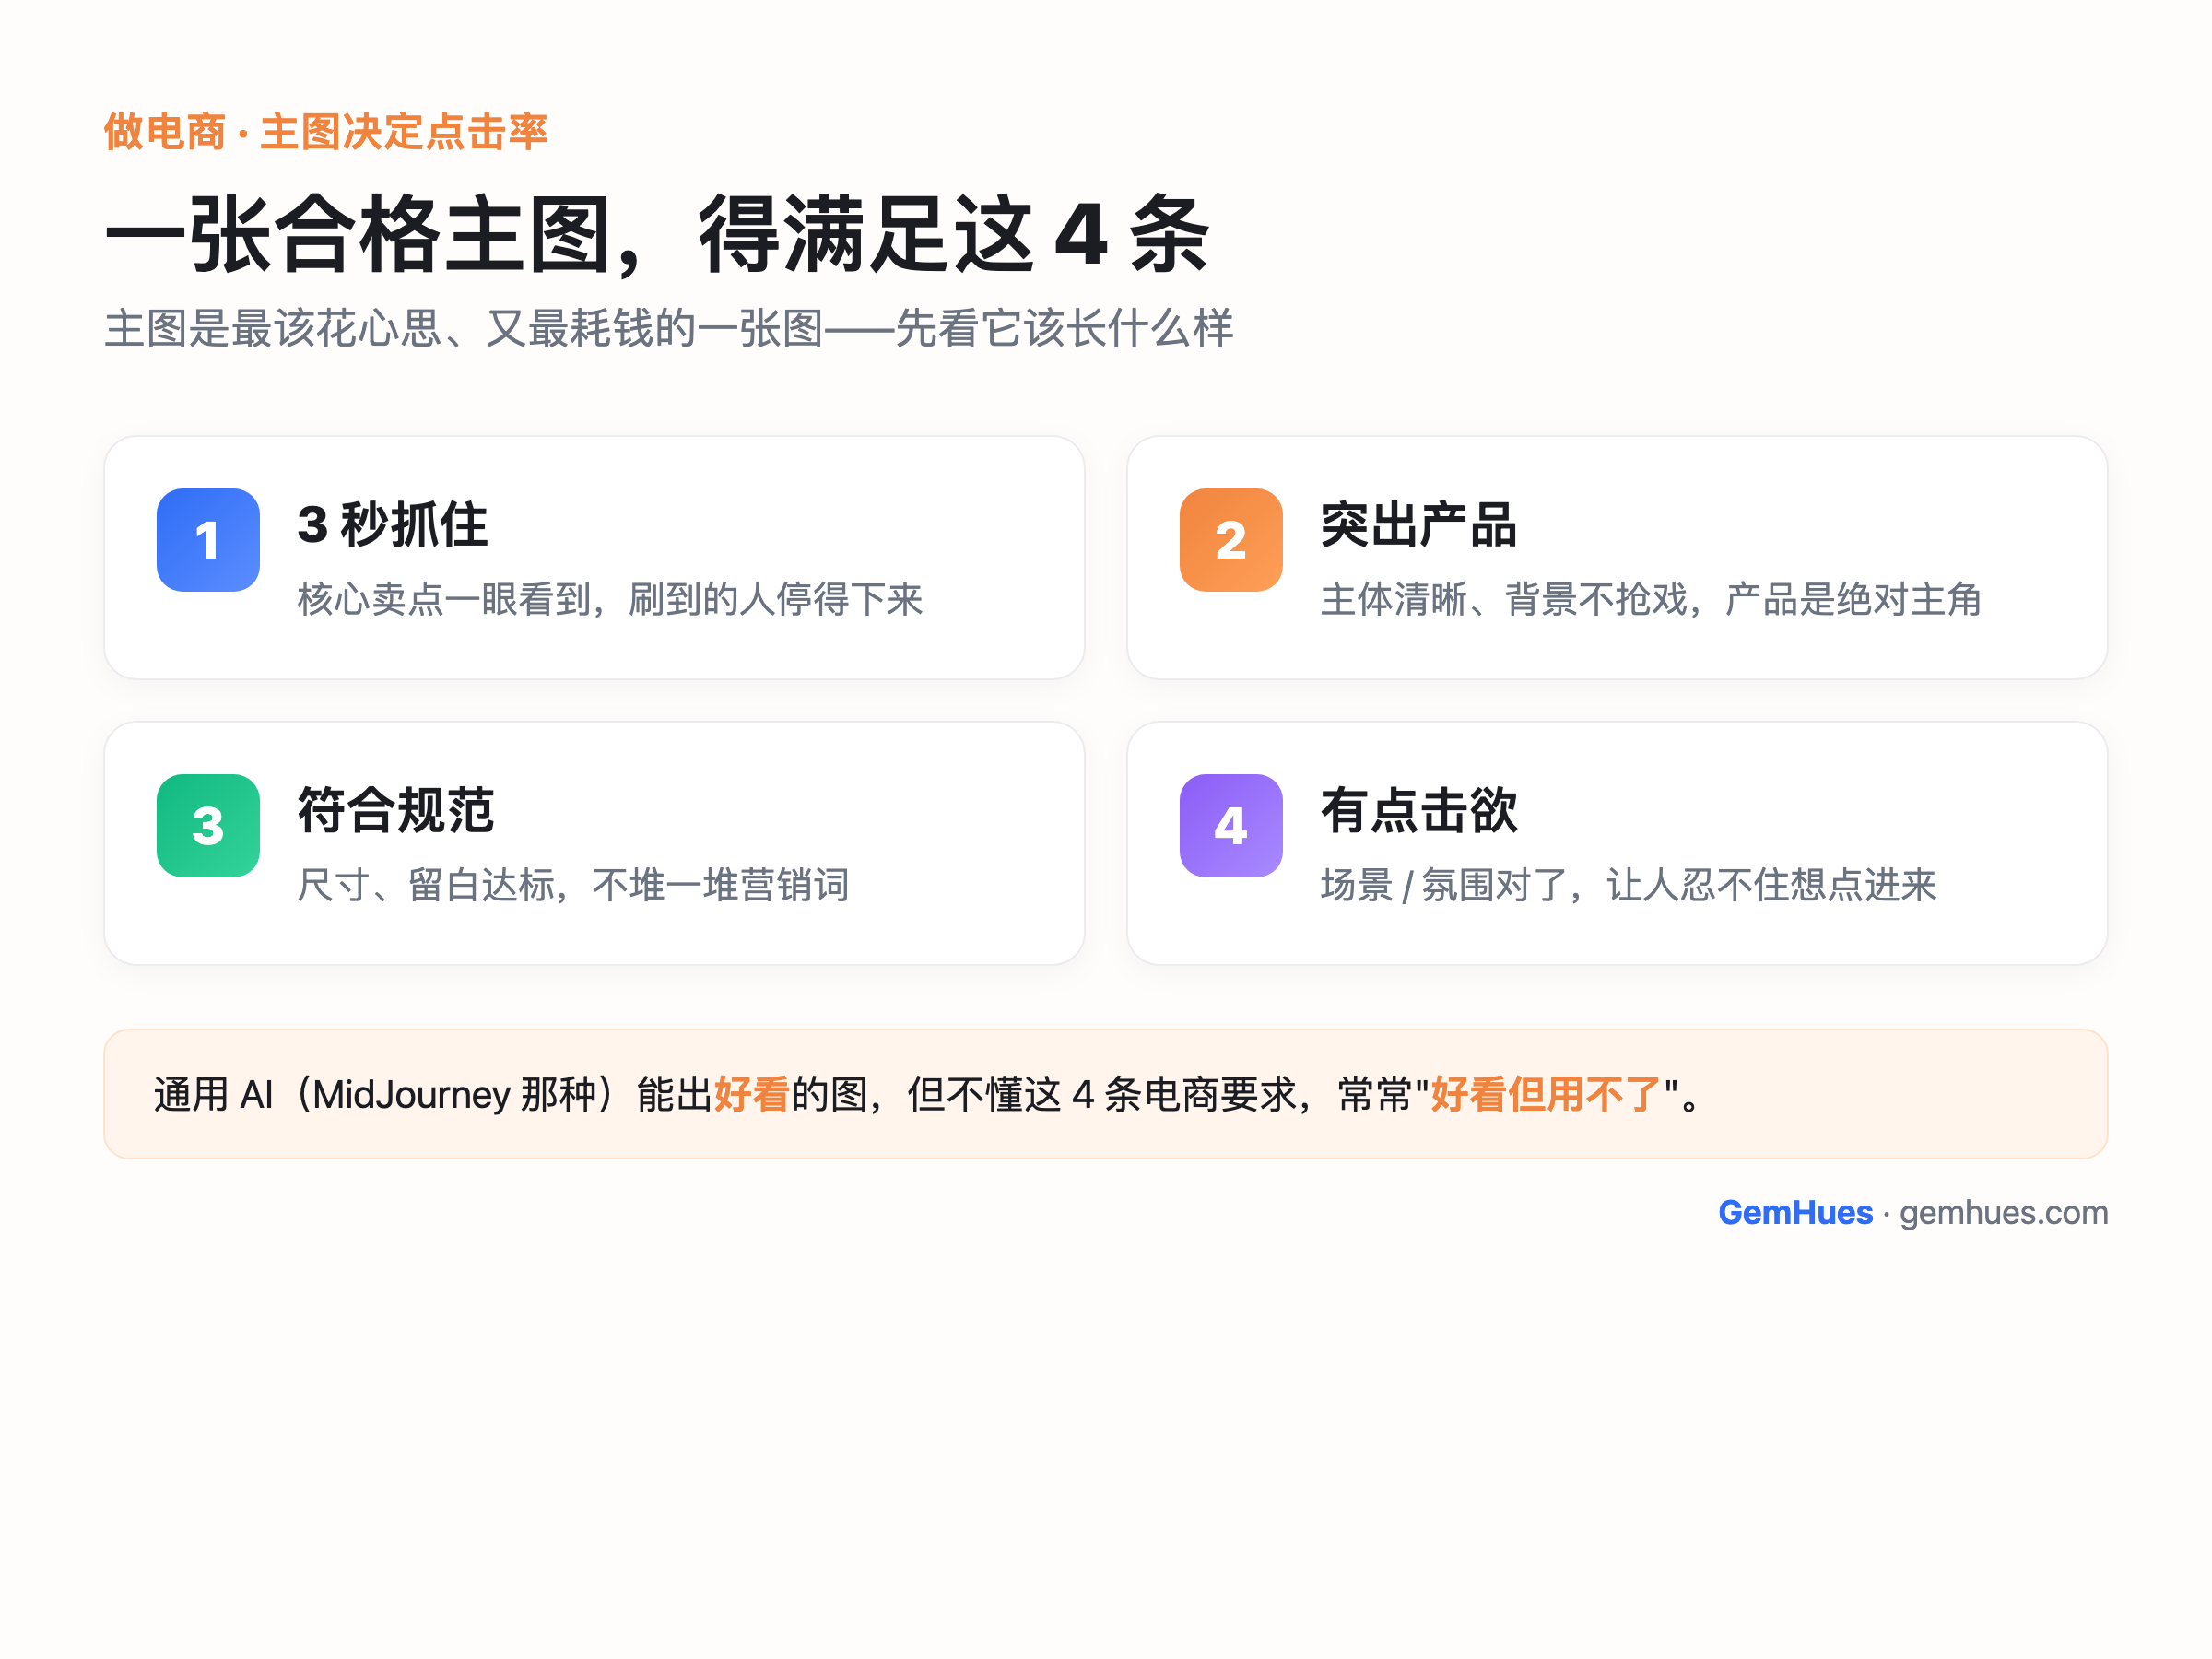Select the '3 秒抓住' card title
This screenshot has height=1659, width=2212.
click(x=393, y=525)
